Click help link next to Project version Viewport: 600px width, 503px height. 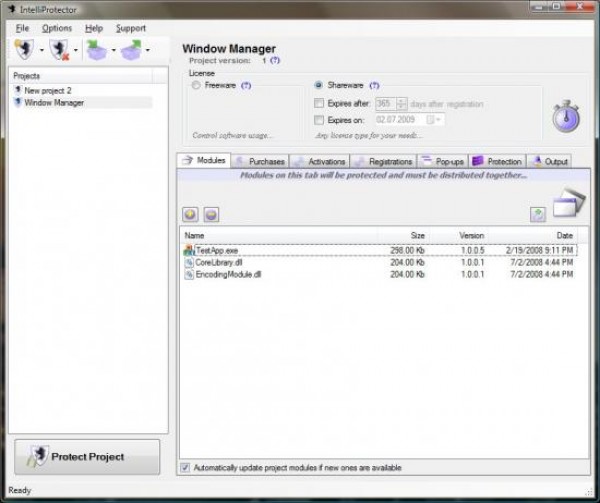[x=275, y=60]
